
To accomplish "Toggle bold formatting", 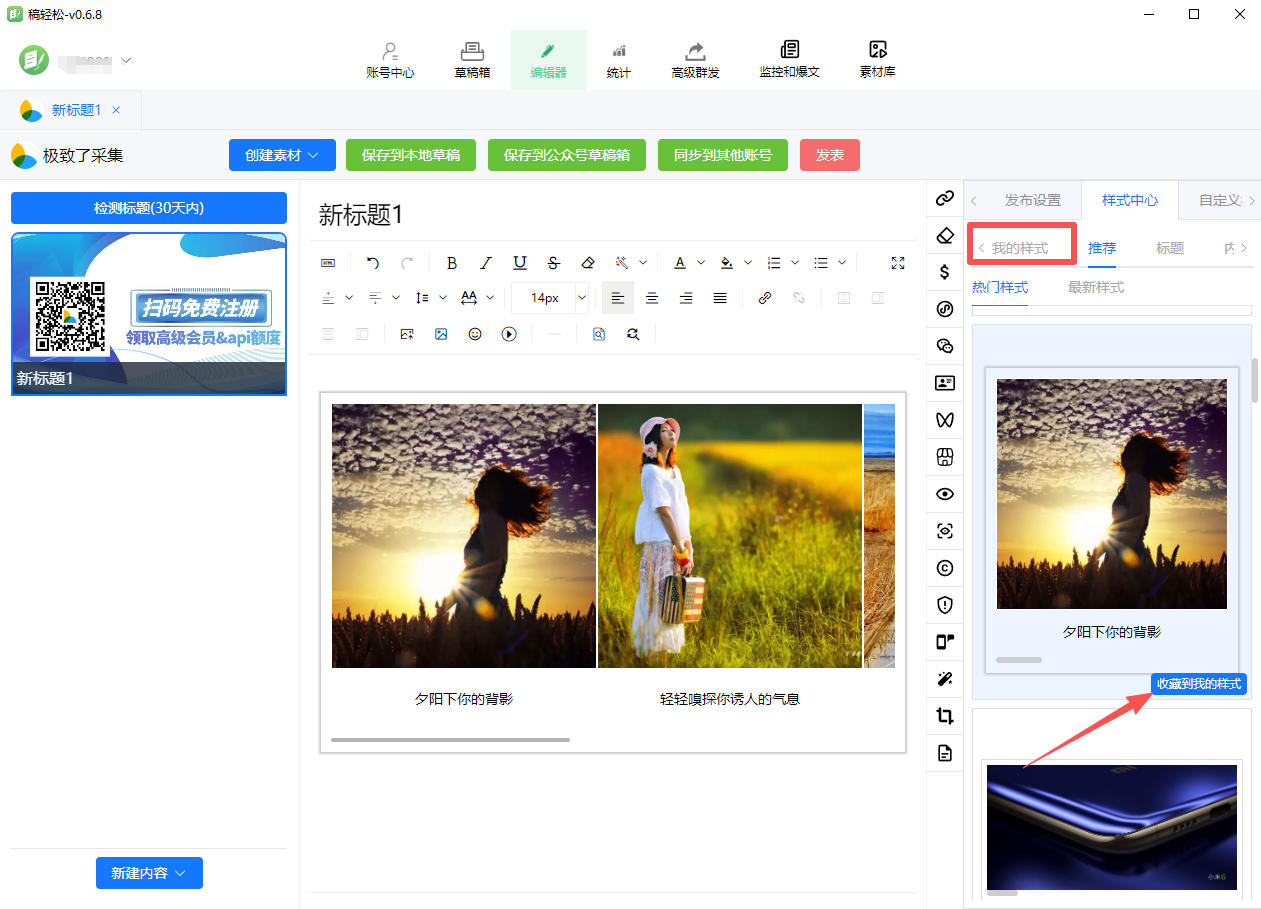I will point(452,263).
